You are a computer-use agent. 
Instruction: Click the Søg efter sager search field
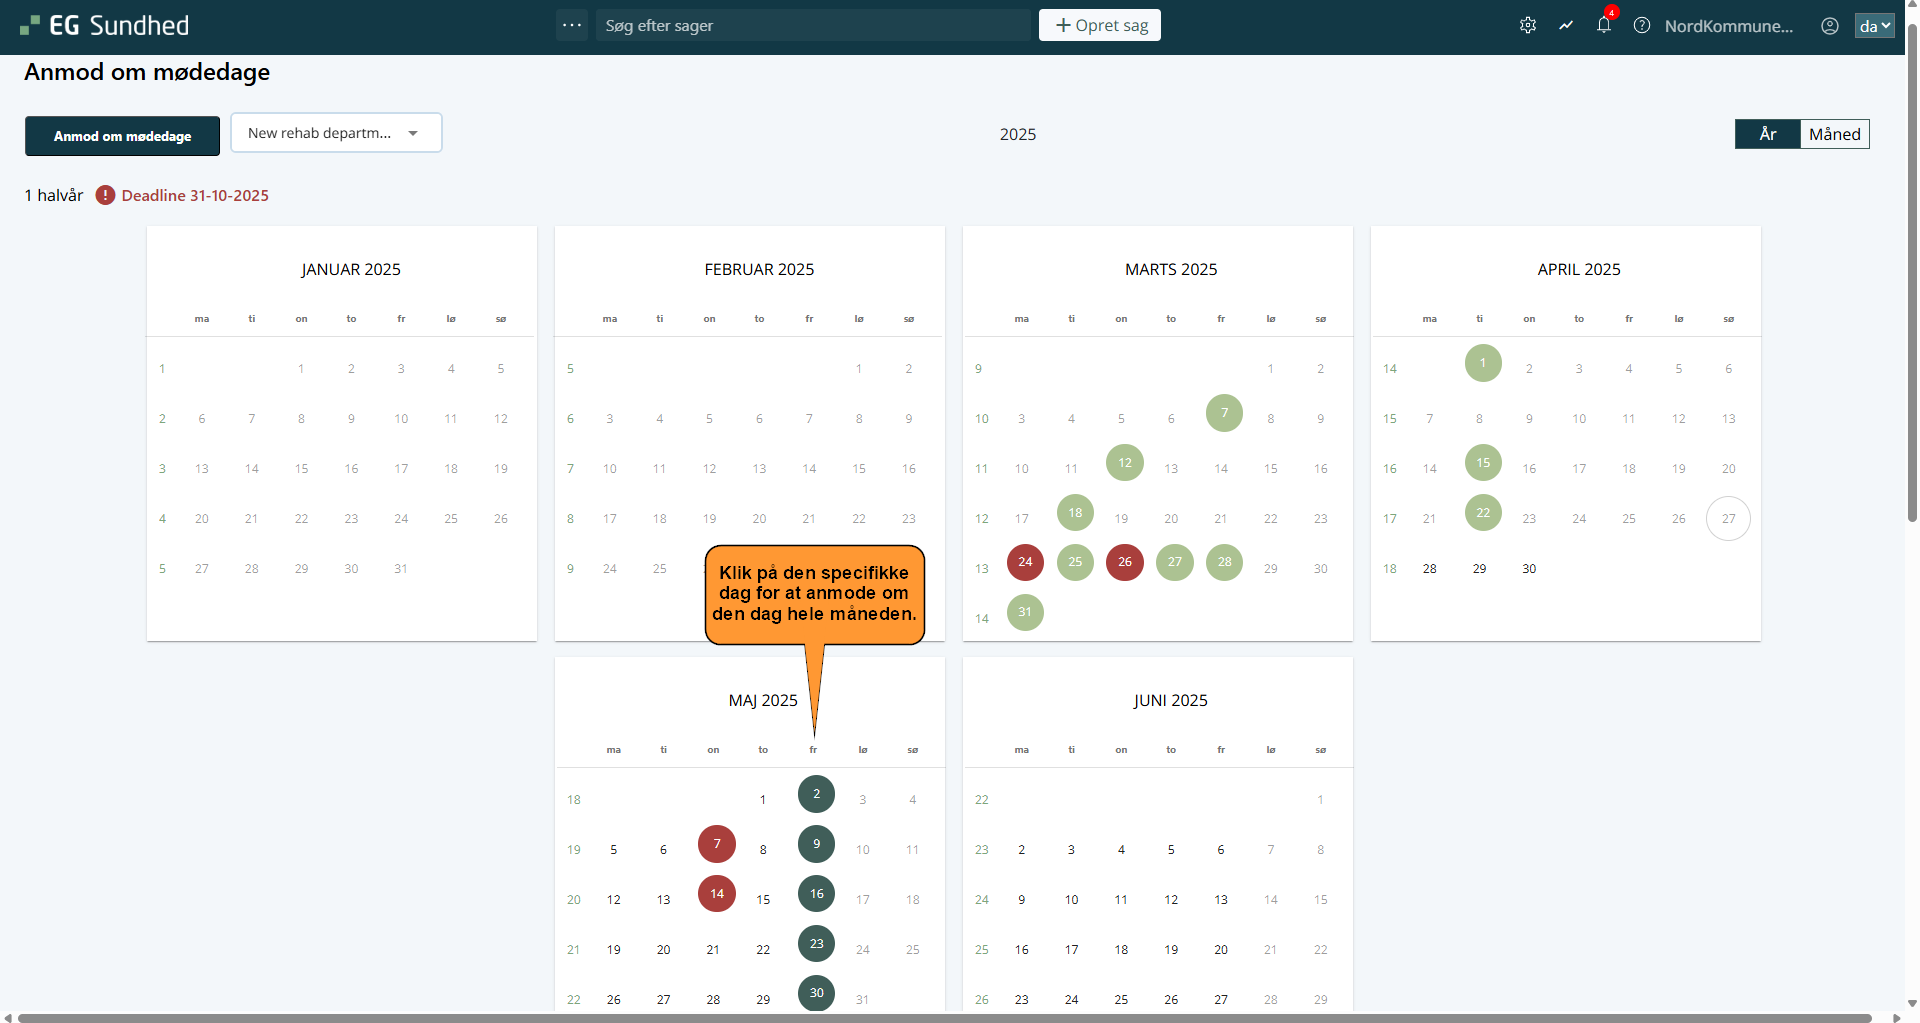pos(812,26)
